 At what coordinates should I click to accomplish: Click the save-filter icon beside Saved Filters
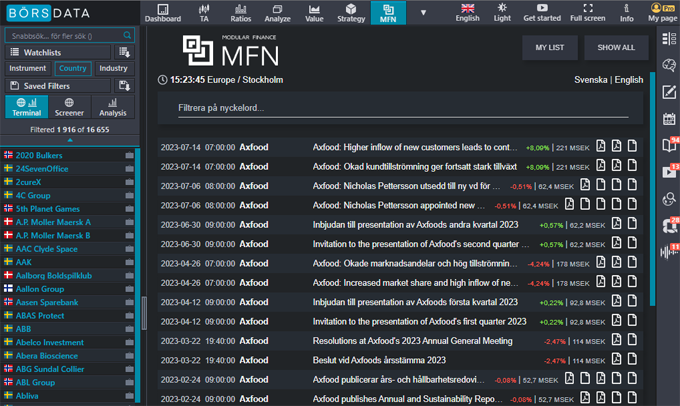(x=124, y=85)
